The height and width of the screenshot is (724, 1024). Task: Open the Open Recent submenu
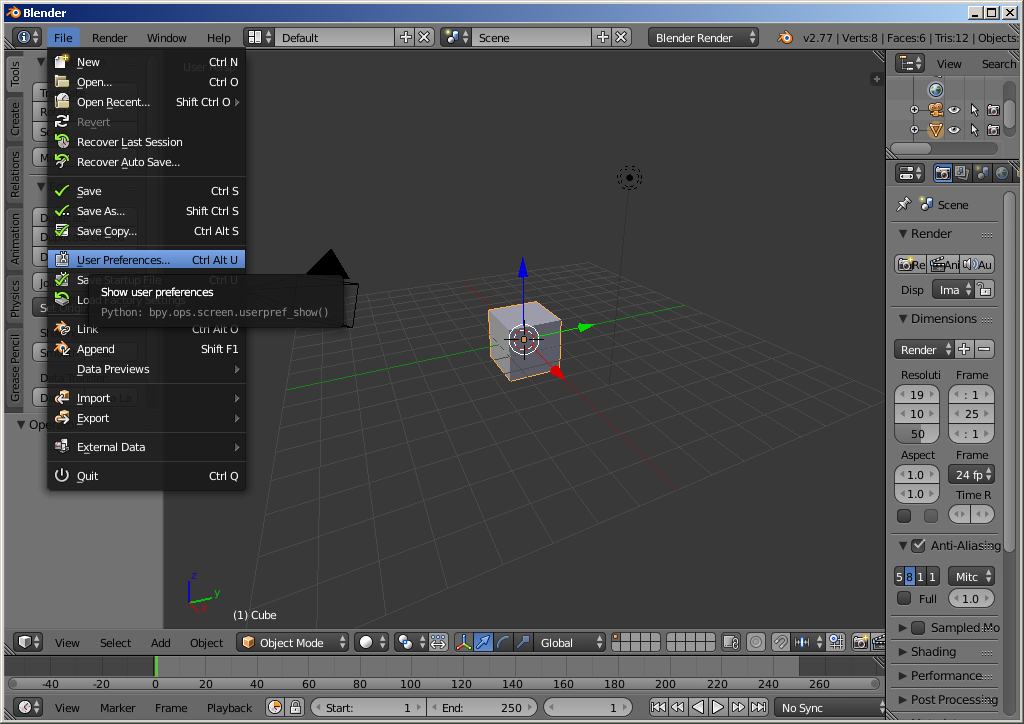[x=146, y=102]
